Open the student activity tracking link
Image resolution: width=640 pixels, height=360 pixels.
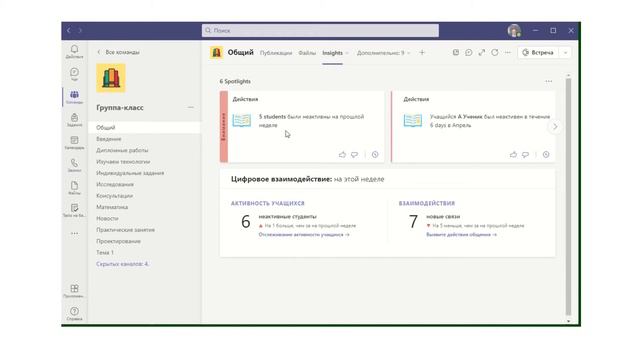[x=304, y=235]
